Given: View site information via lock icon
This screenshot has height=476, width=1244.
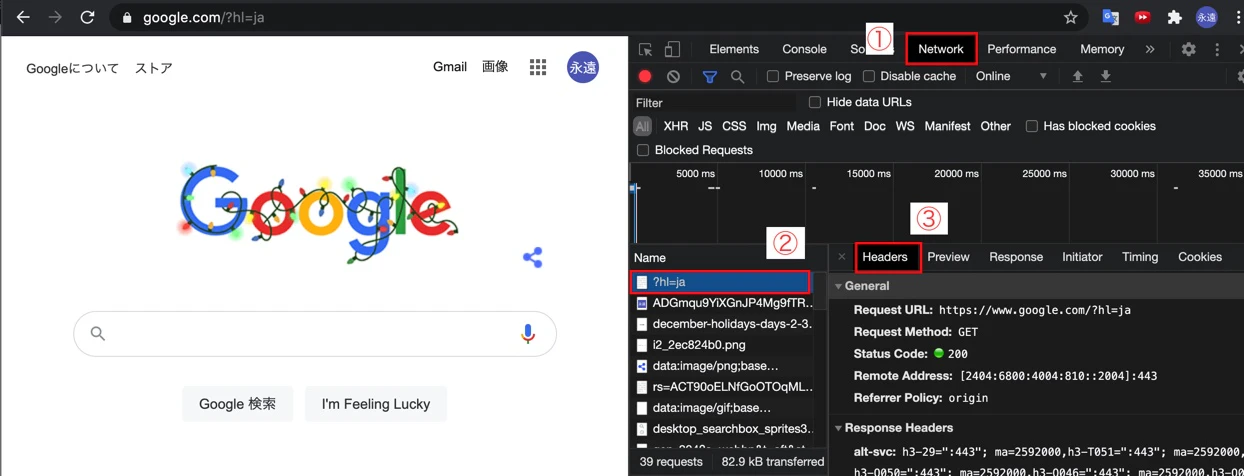Looking at the screenshot, I should pos(126,17).
